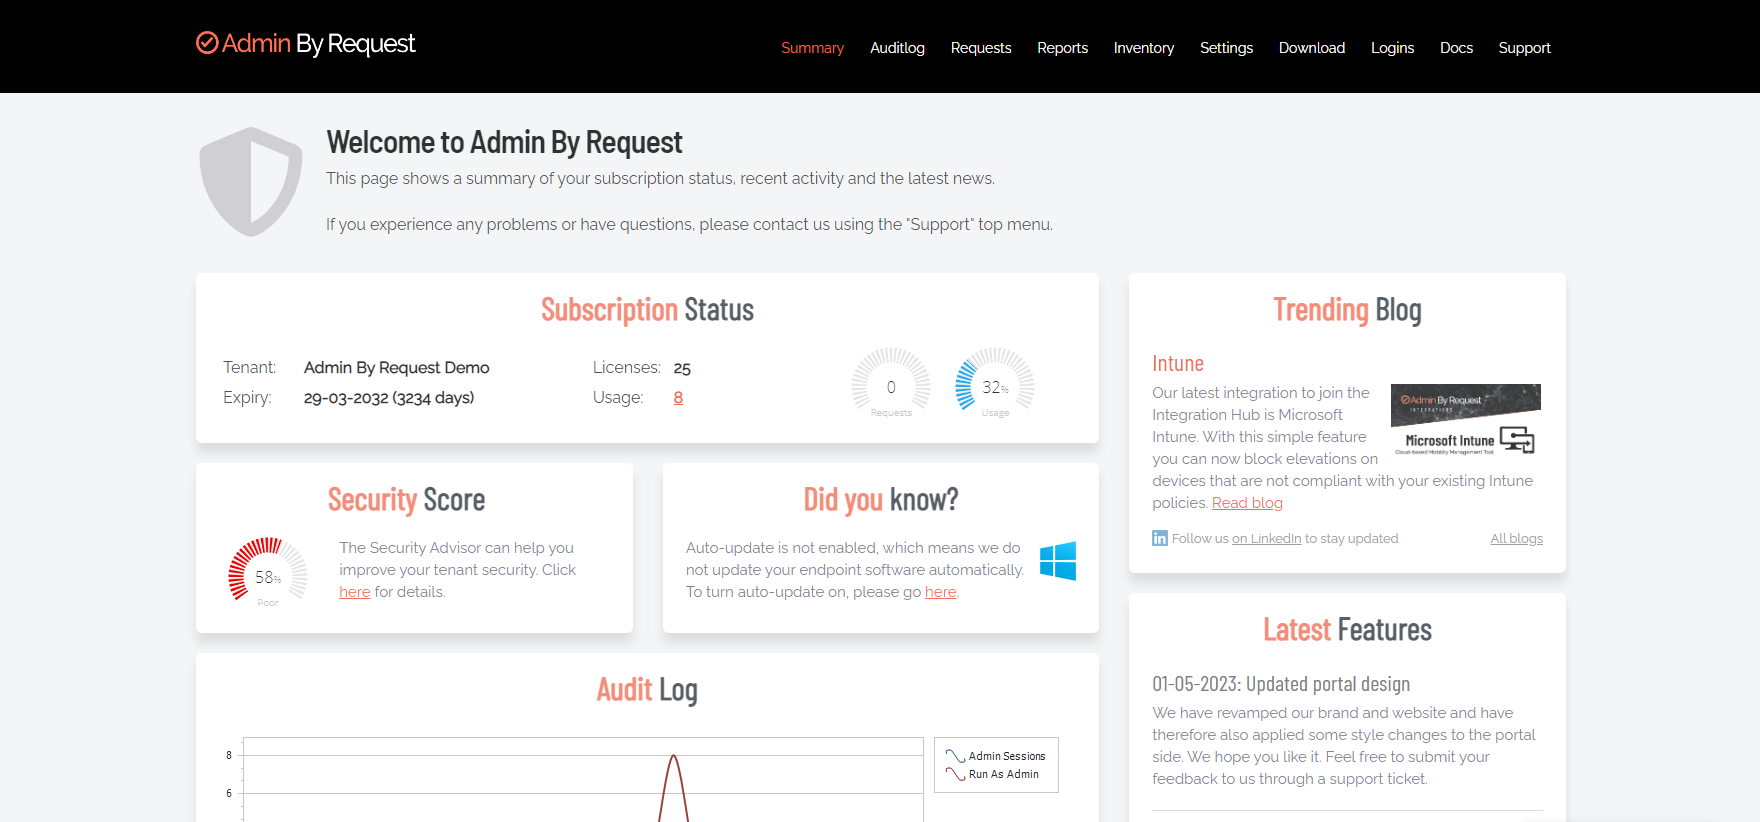The height and width of the screenshot is (822, 1760).
Task: Open the Requests menu
Action: click(x=981, y=48)
